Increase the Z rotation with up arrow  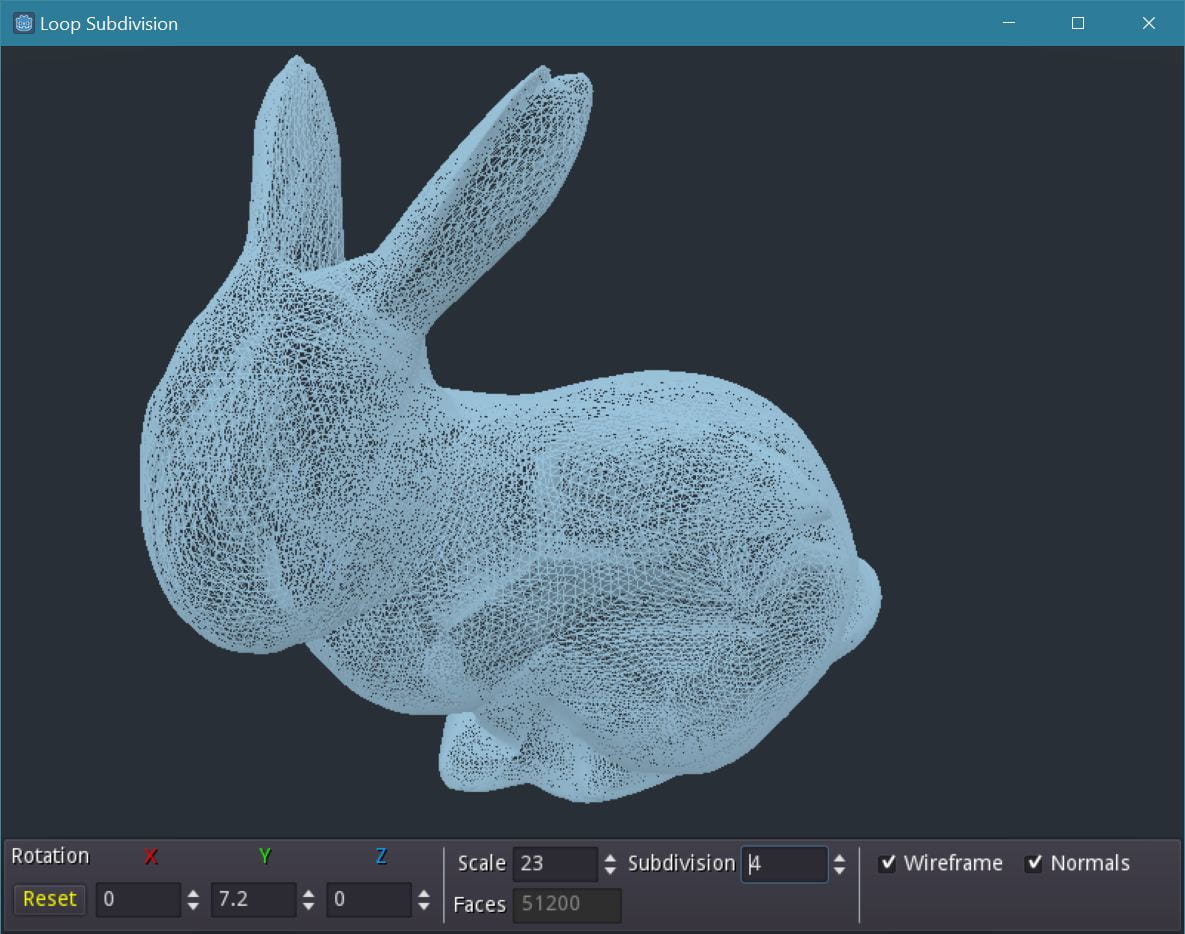tap(424, 893)
